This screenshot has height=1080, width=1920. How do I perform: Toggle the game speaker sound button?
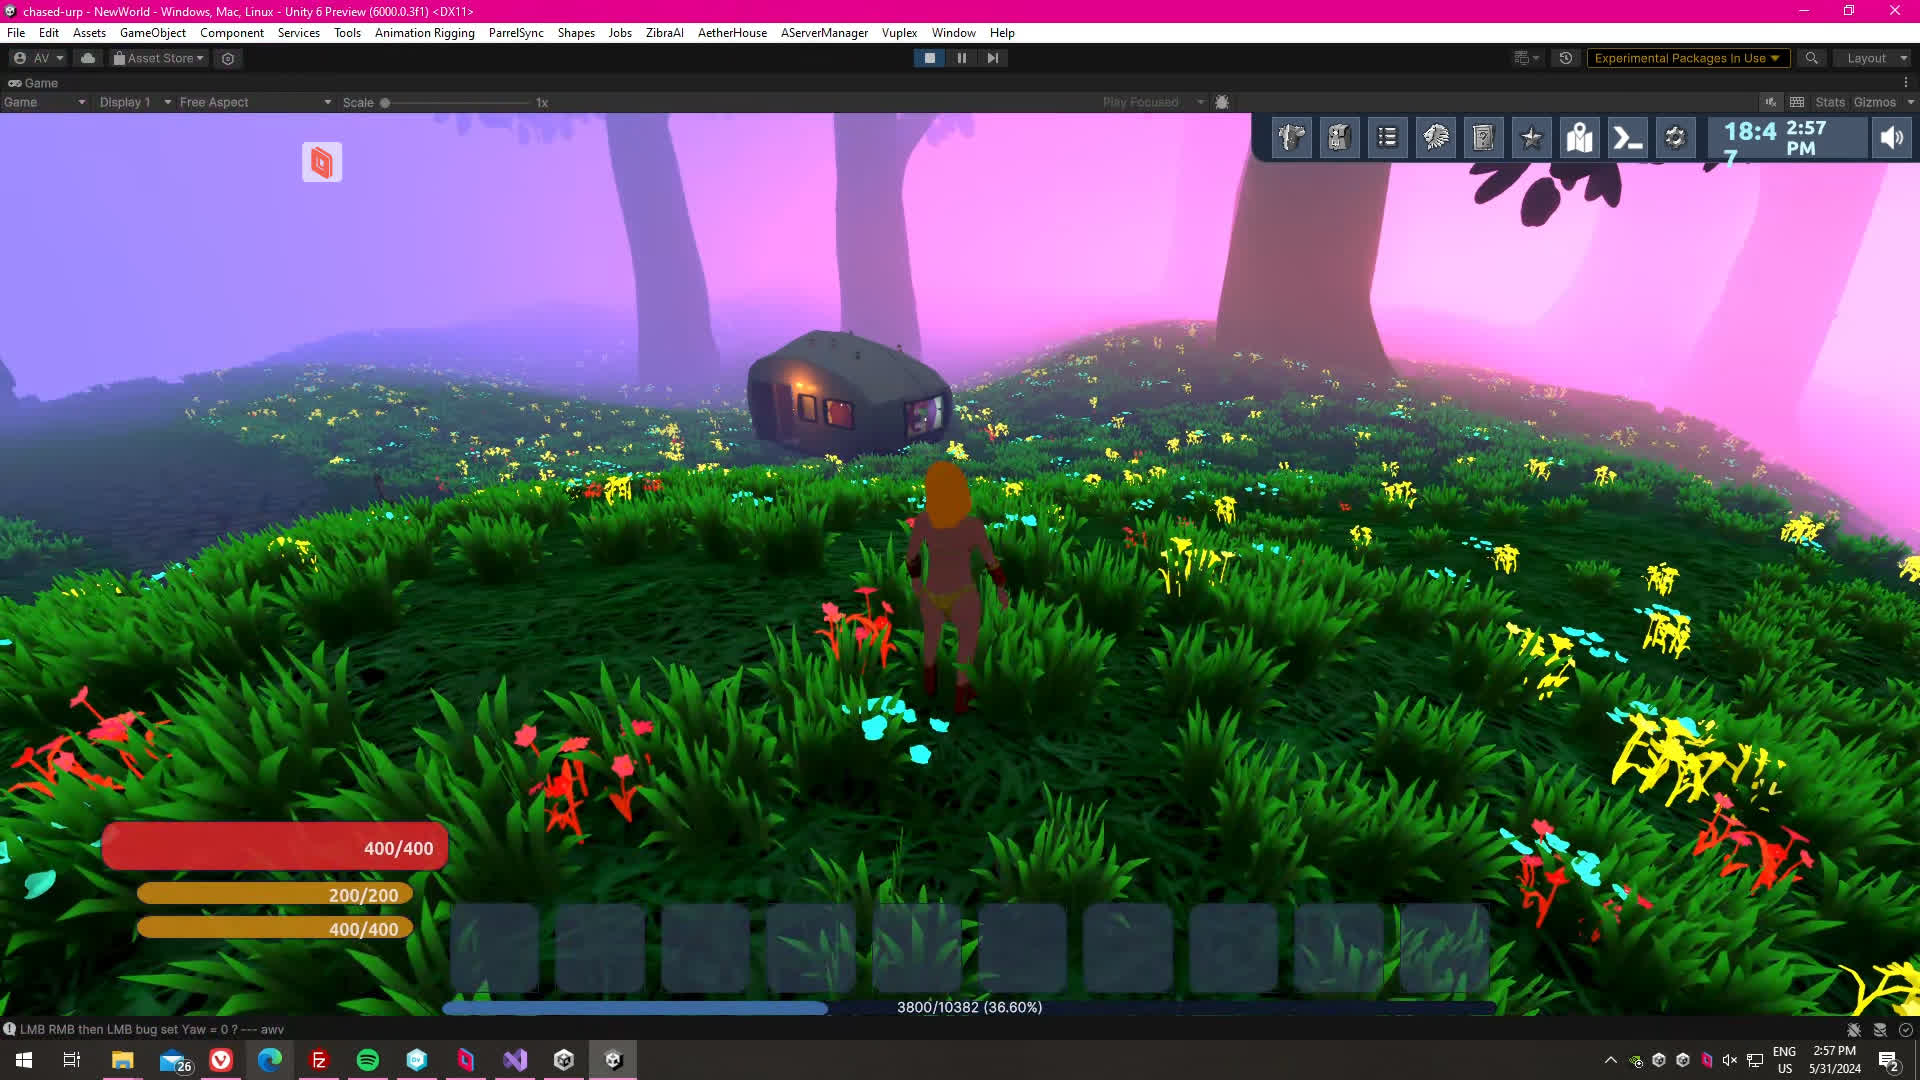tap(1891, 138)
